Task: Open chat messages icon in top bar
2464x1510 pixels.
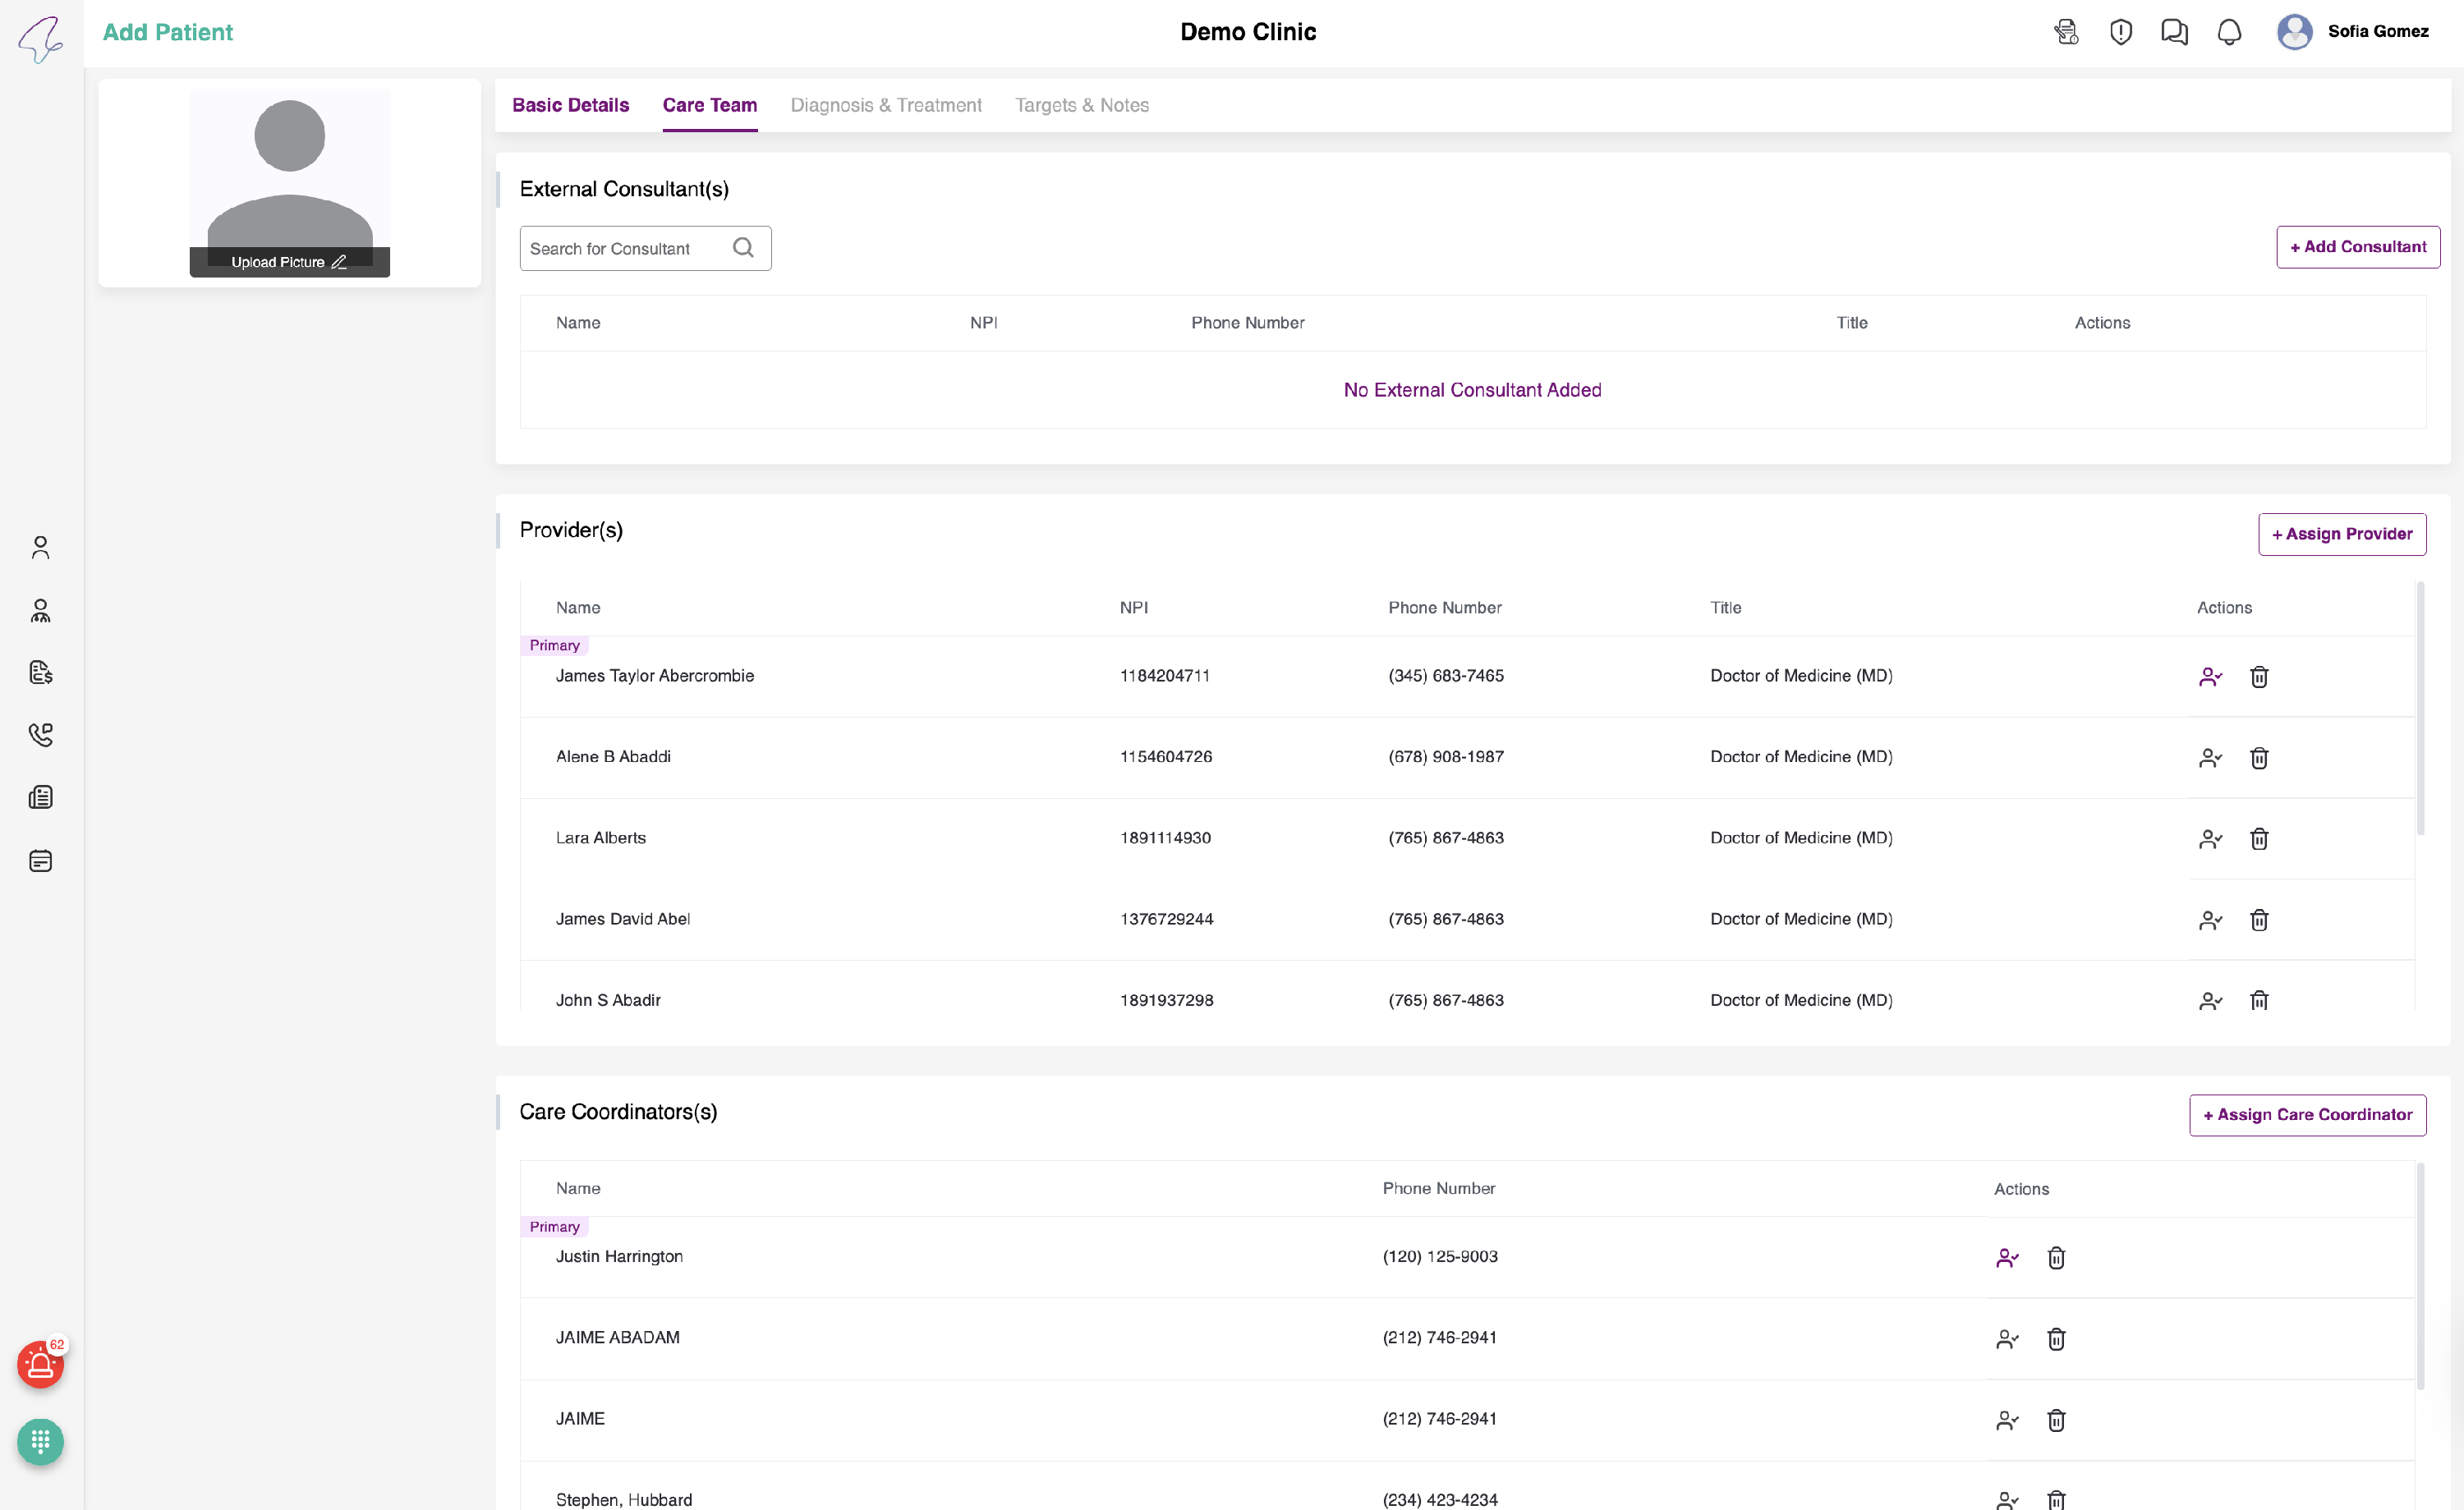Action: coord(2174,32)
